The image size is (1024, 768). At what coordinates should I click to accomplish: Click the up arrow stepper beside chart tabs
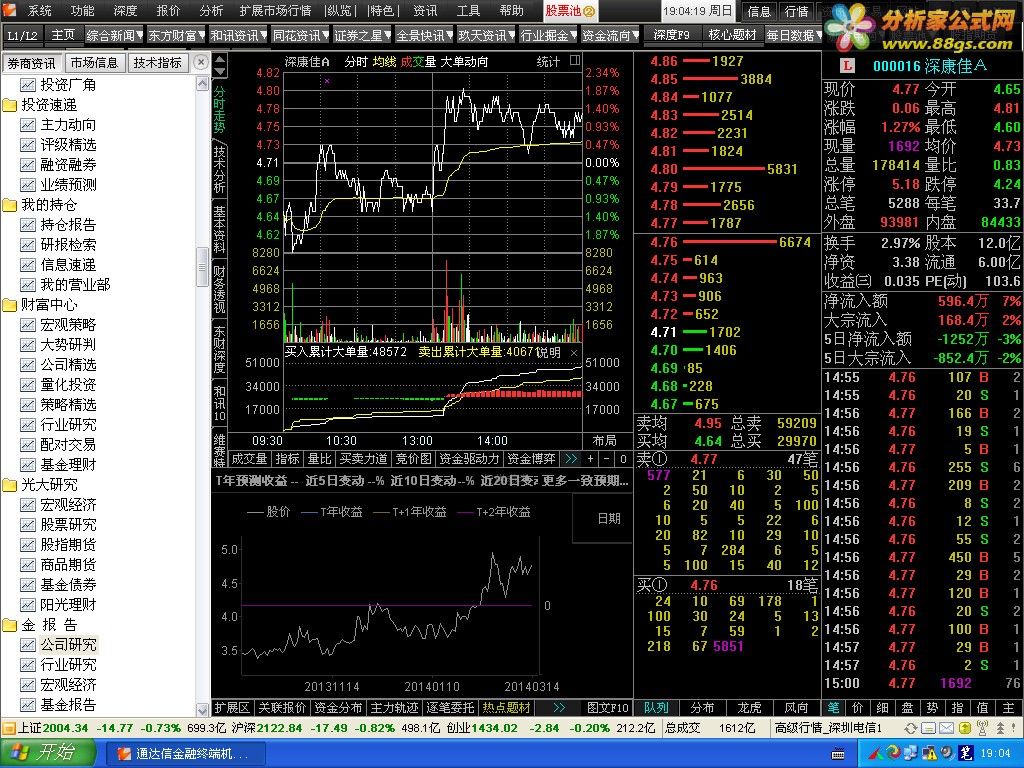point(220,59)
